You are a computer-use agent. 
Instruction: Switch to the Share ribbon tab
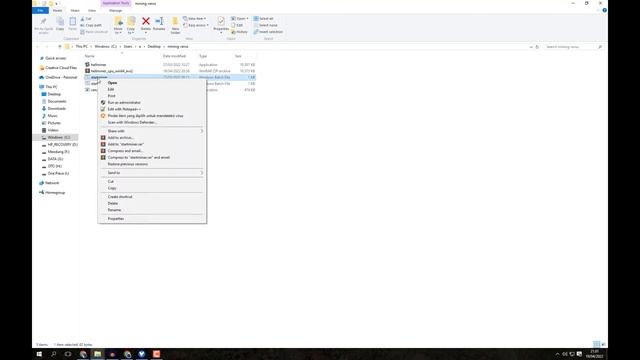tap(75, 10)
